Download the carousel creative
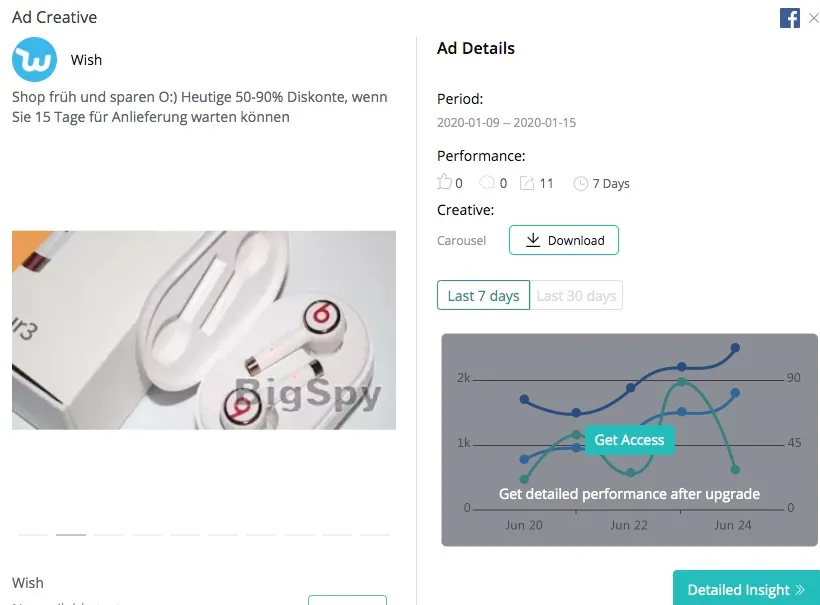This screenshot has height=605, width=820. coord(564,240)
